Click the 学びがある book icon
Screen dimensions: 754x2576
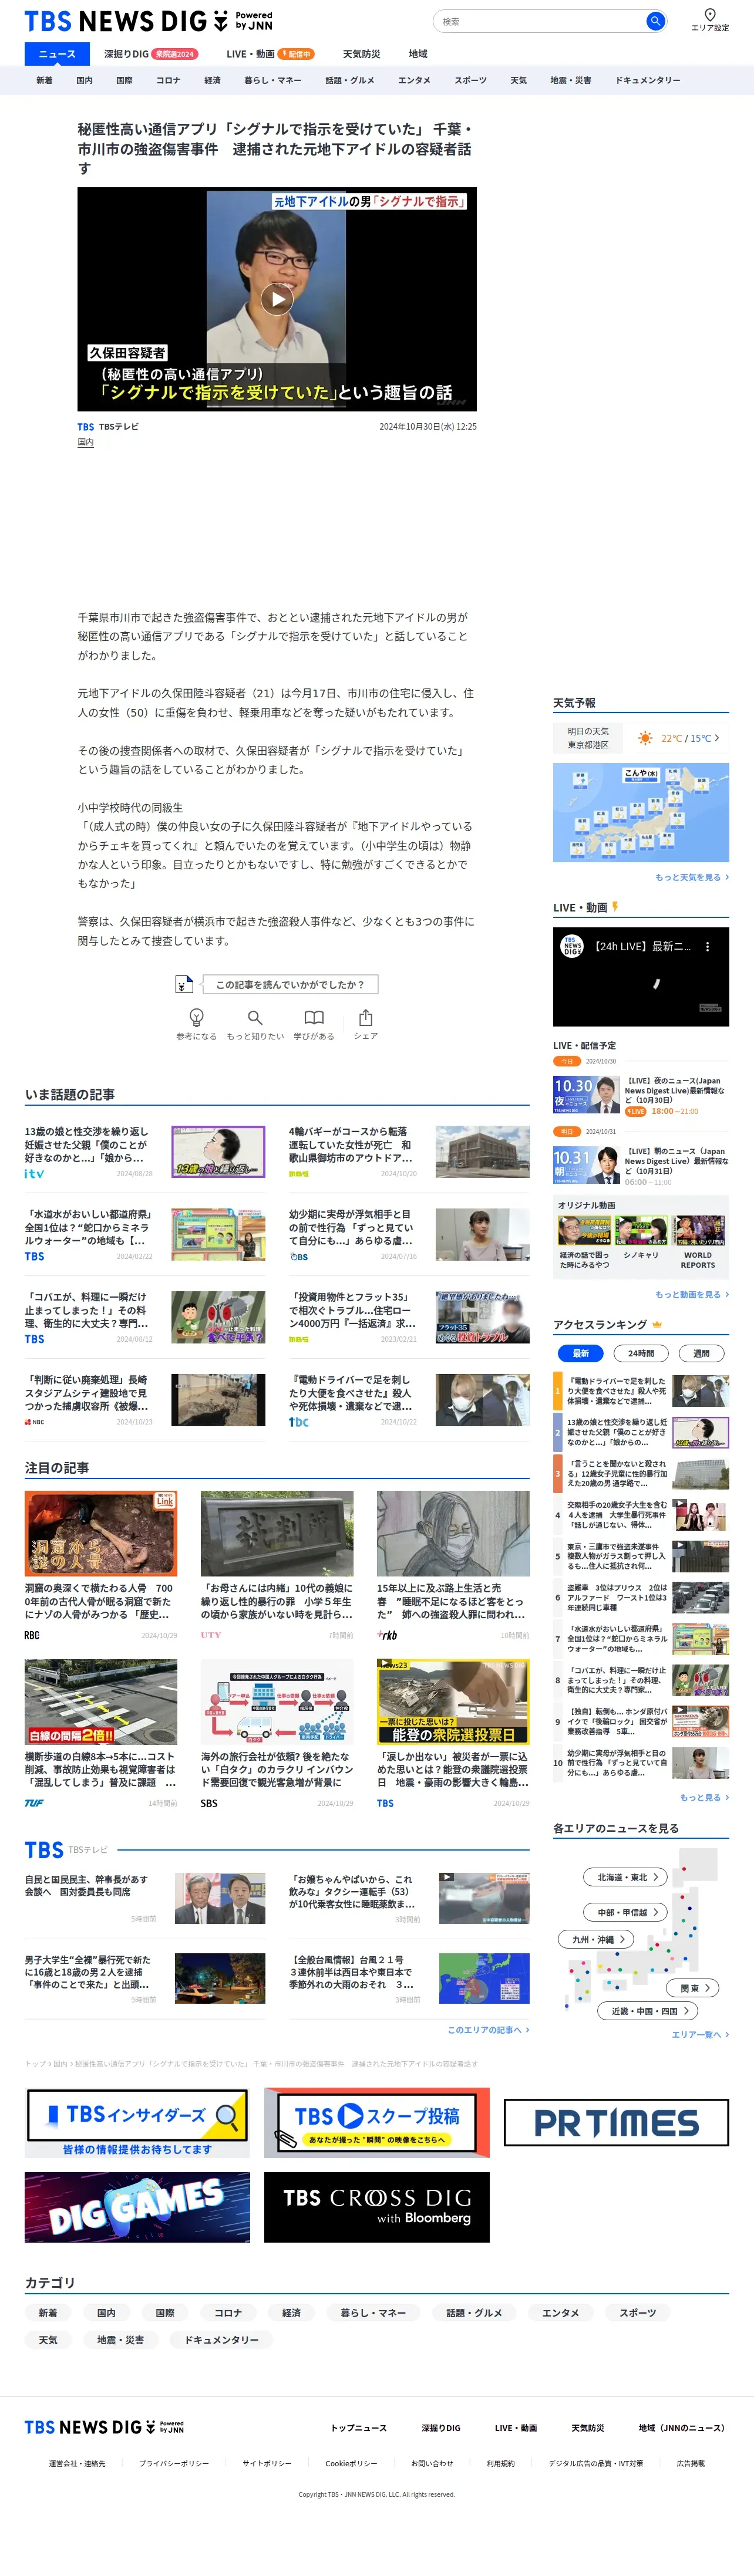314,1017
